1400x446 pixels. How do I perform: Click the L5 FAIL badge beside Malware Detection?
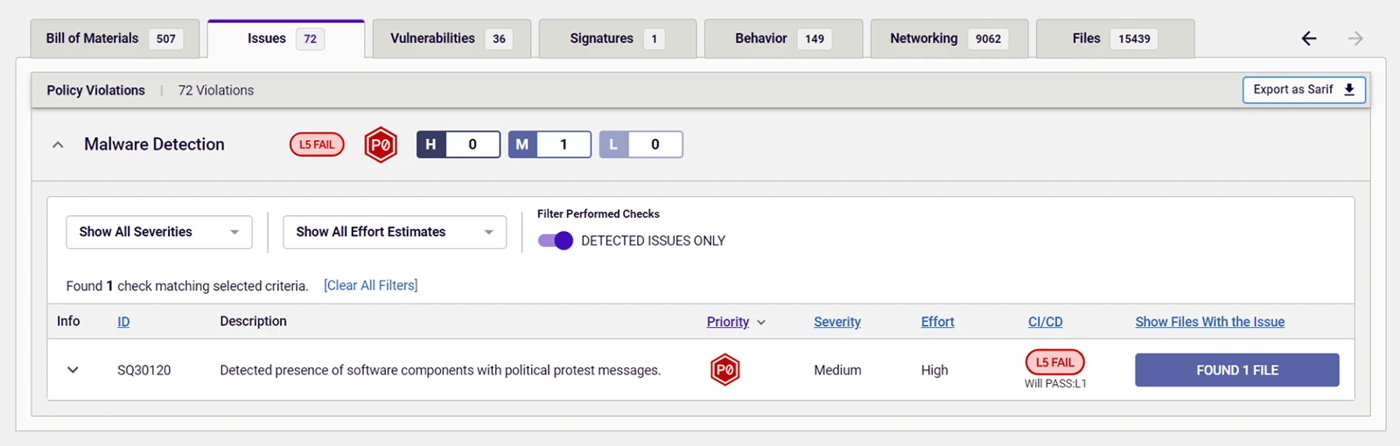(317, 145)
